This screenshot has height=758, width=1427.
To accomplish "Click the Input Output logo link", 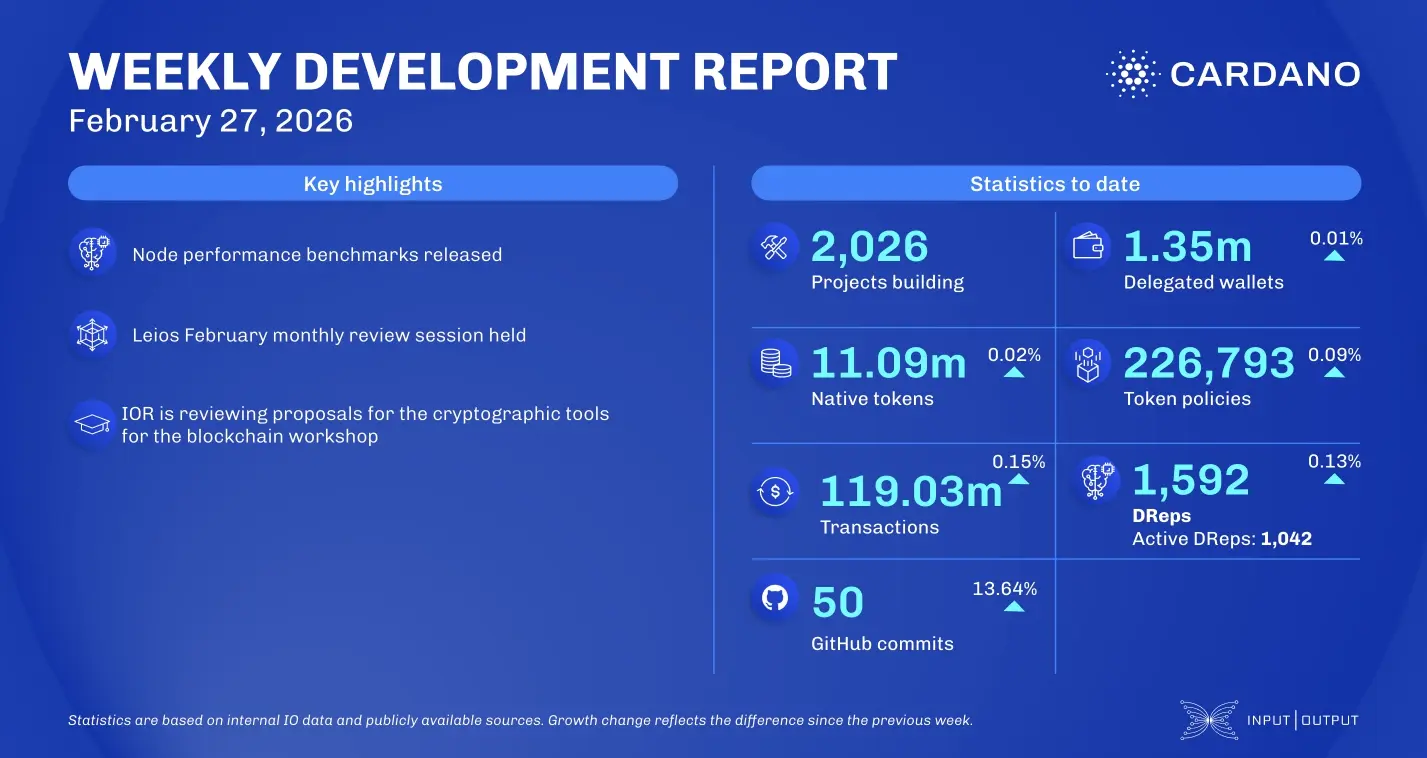I will click(1269, 720).
